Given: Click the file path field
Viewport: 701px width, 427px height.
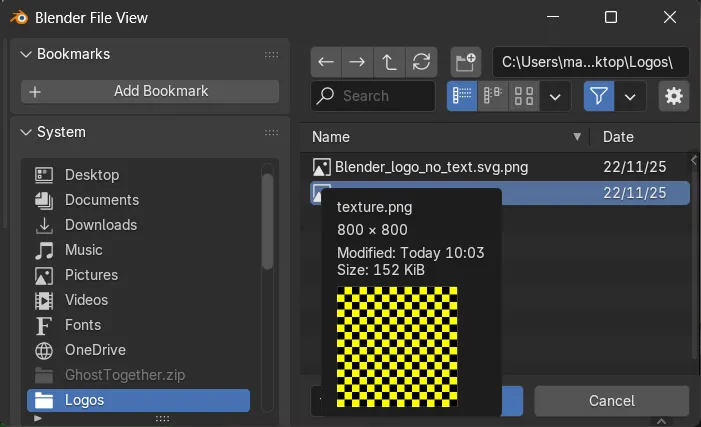Looking at the screenshot, I should coord(591,62).
